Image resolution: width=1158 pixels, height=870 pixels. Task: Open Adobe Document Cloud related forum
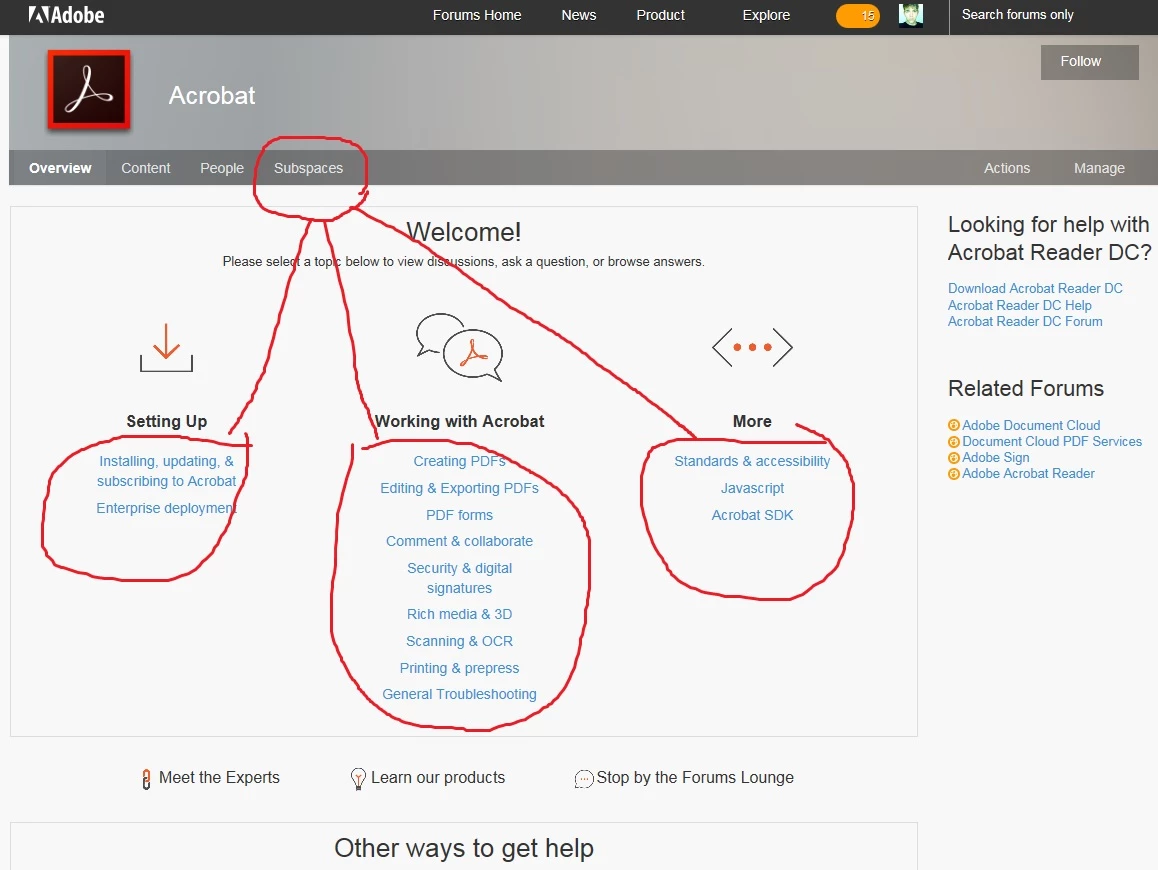pyautogui.click(x=1031, y=425)
